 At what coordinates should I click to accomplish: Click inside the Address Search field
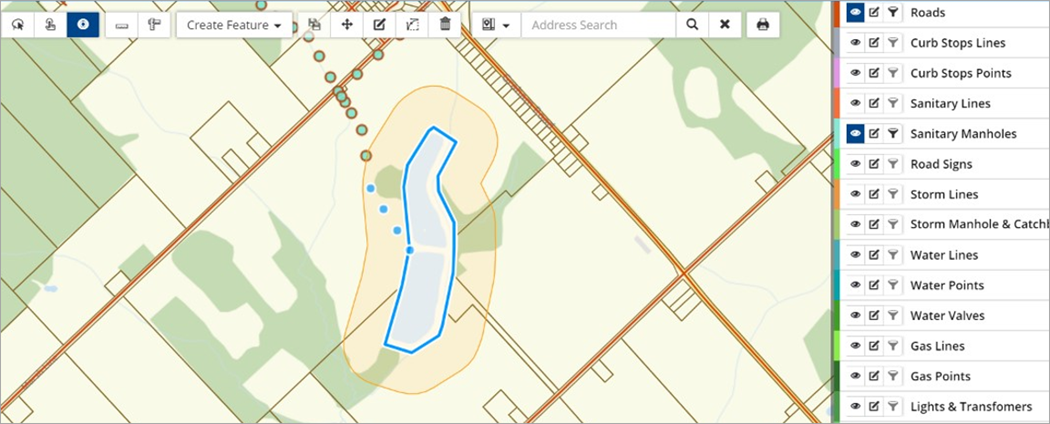pos(599,25)
